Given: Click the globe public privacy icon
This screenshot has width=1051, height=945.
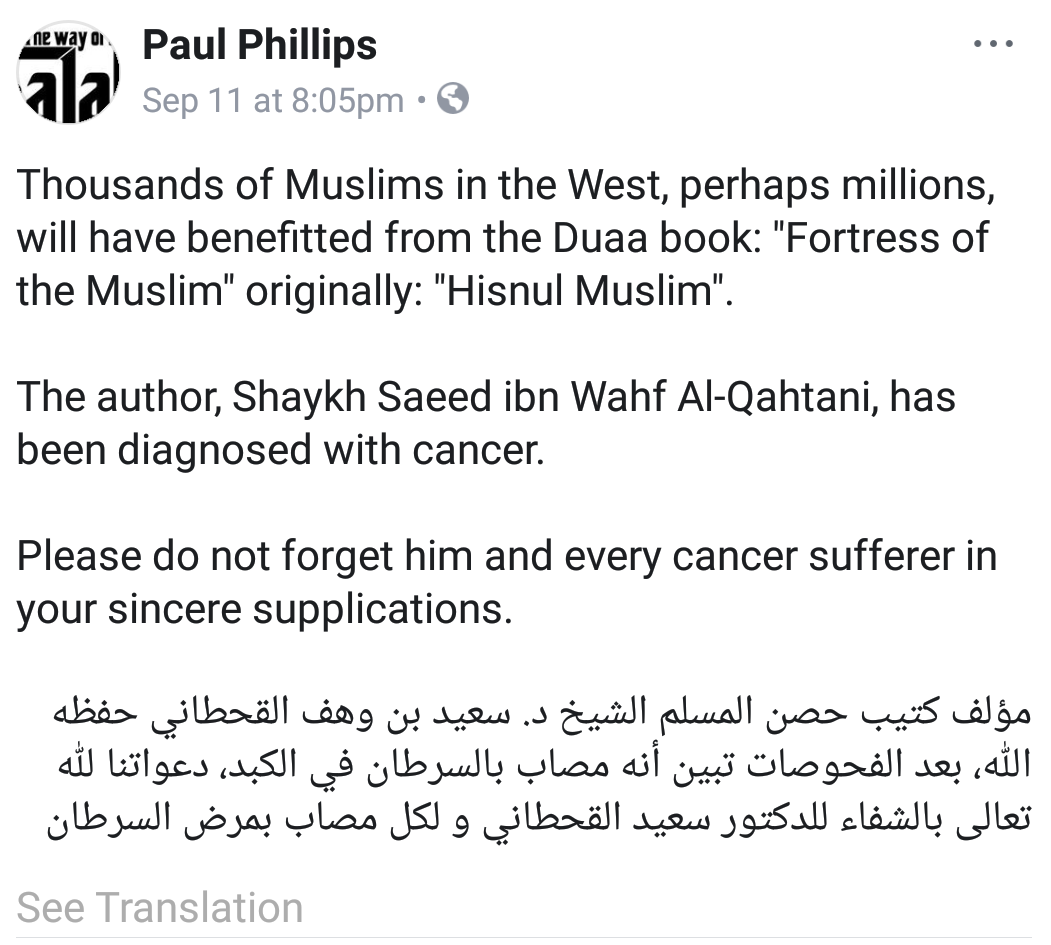Looking at the screenshot, I should [x=452, y=99].
